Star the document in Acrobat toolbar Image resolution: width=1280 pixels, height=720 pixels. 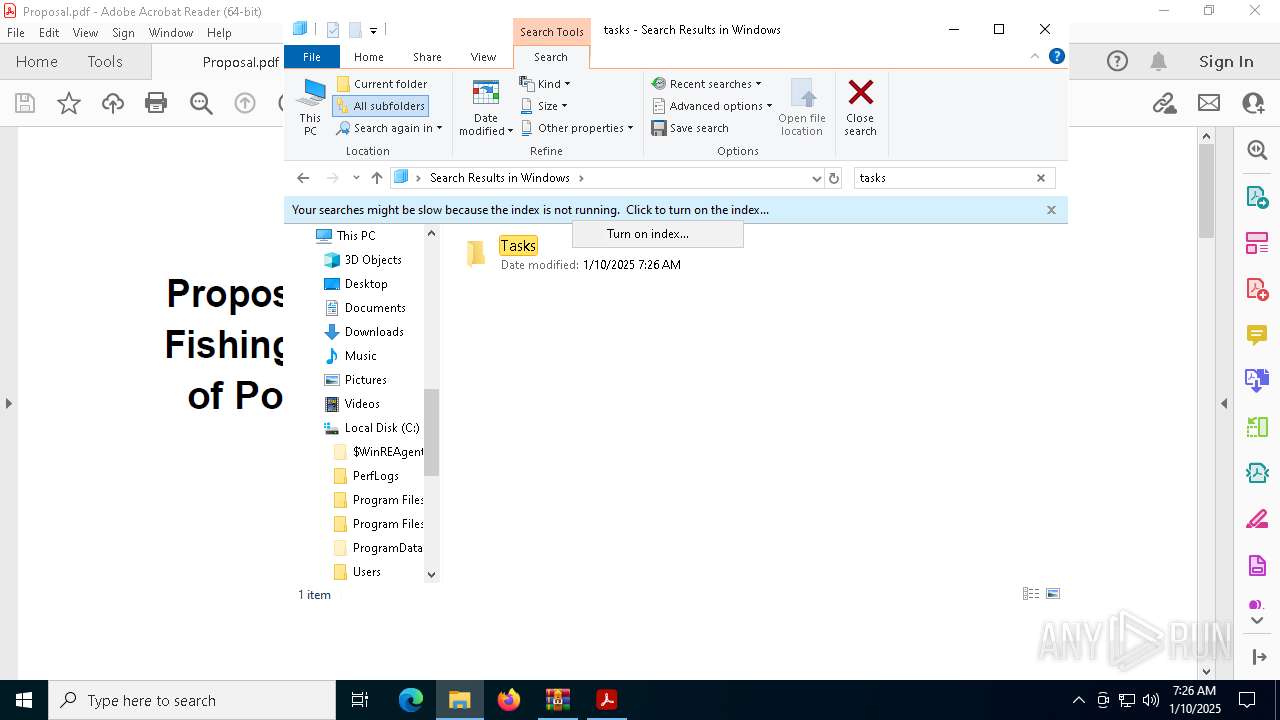[69, 103]
